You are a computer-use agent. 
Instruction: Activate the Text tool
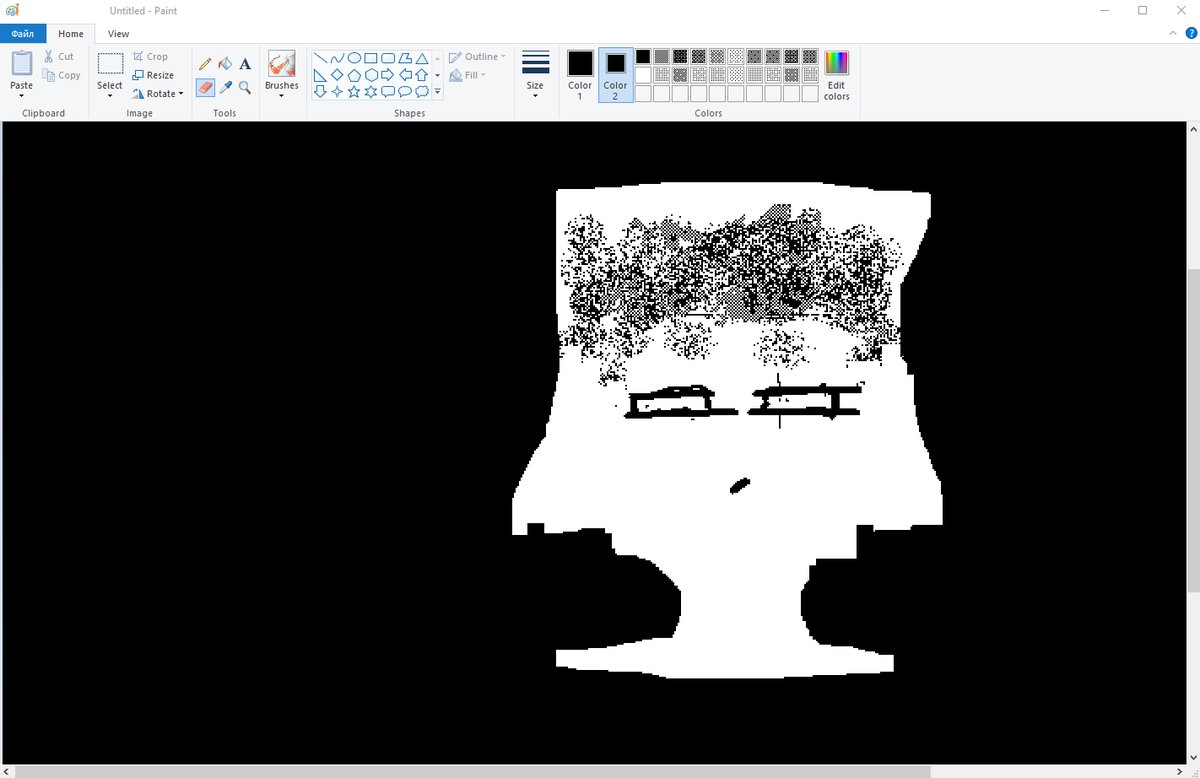click(x=245, y=64)
